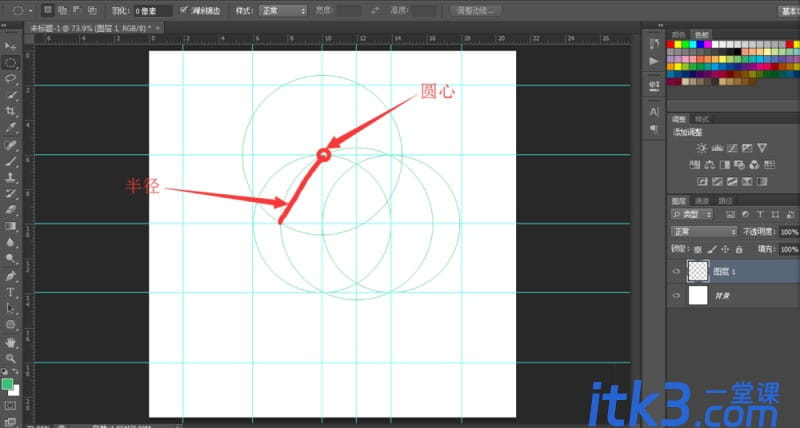Screen dimensions: 800x428
Task: Toggle Quick Mask mode icon
Action: click(x=10, y=406)
